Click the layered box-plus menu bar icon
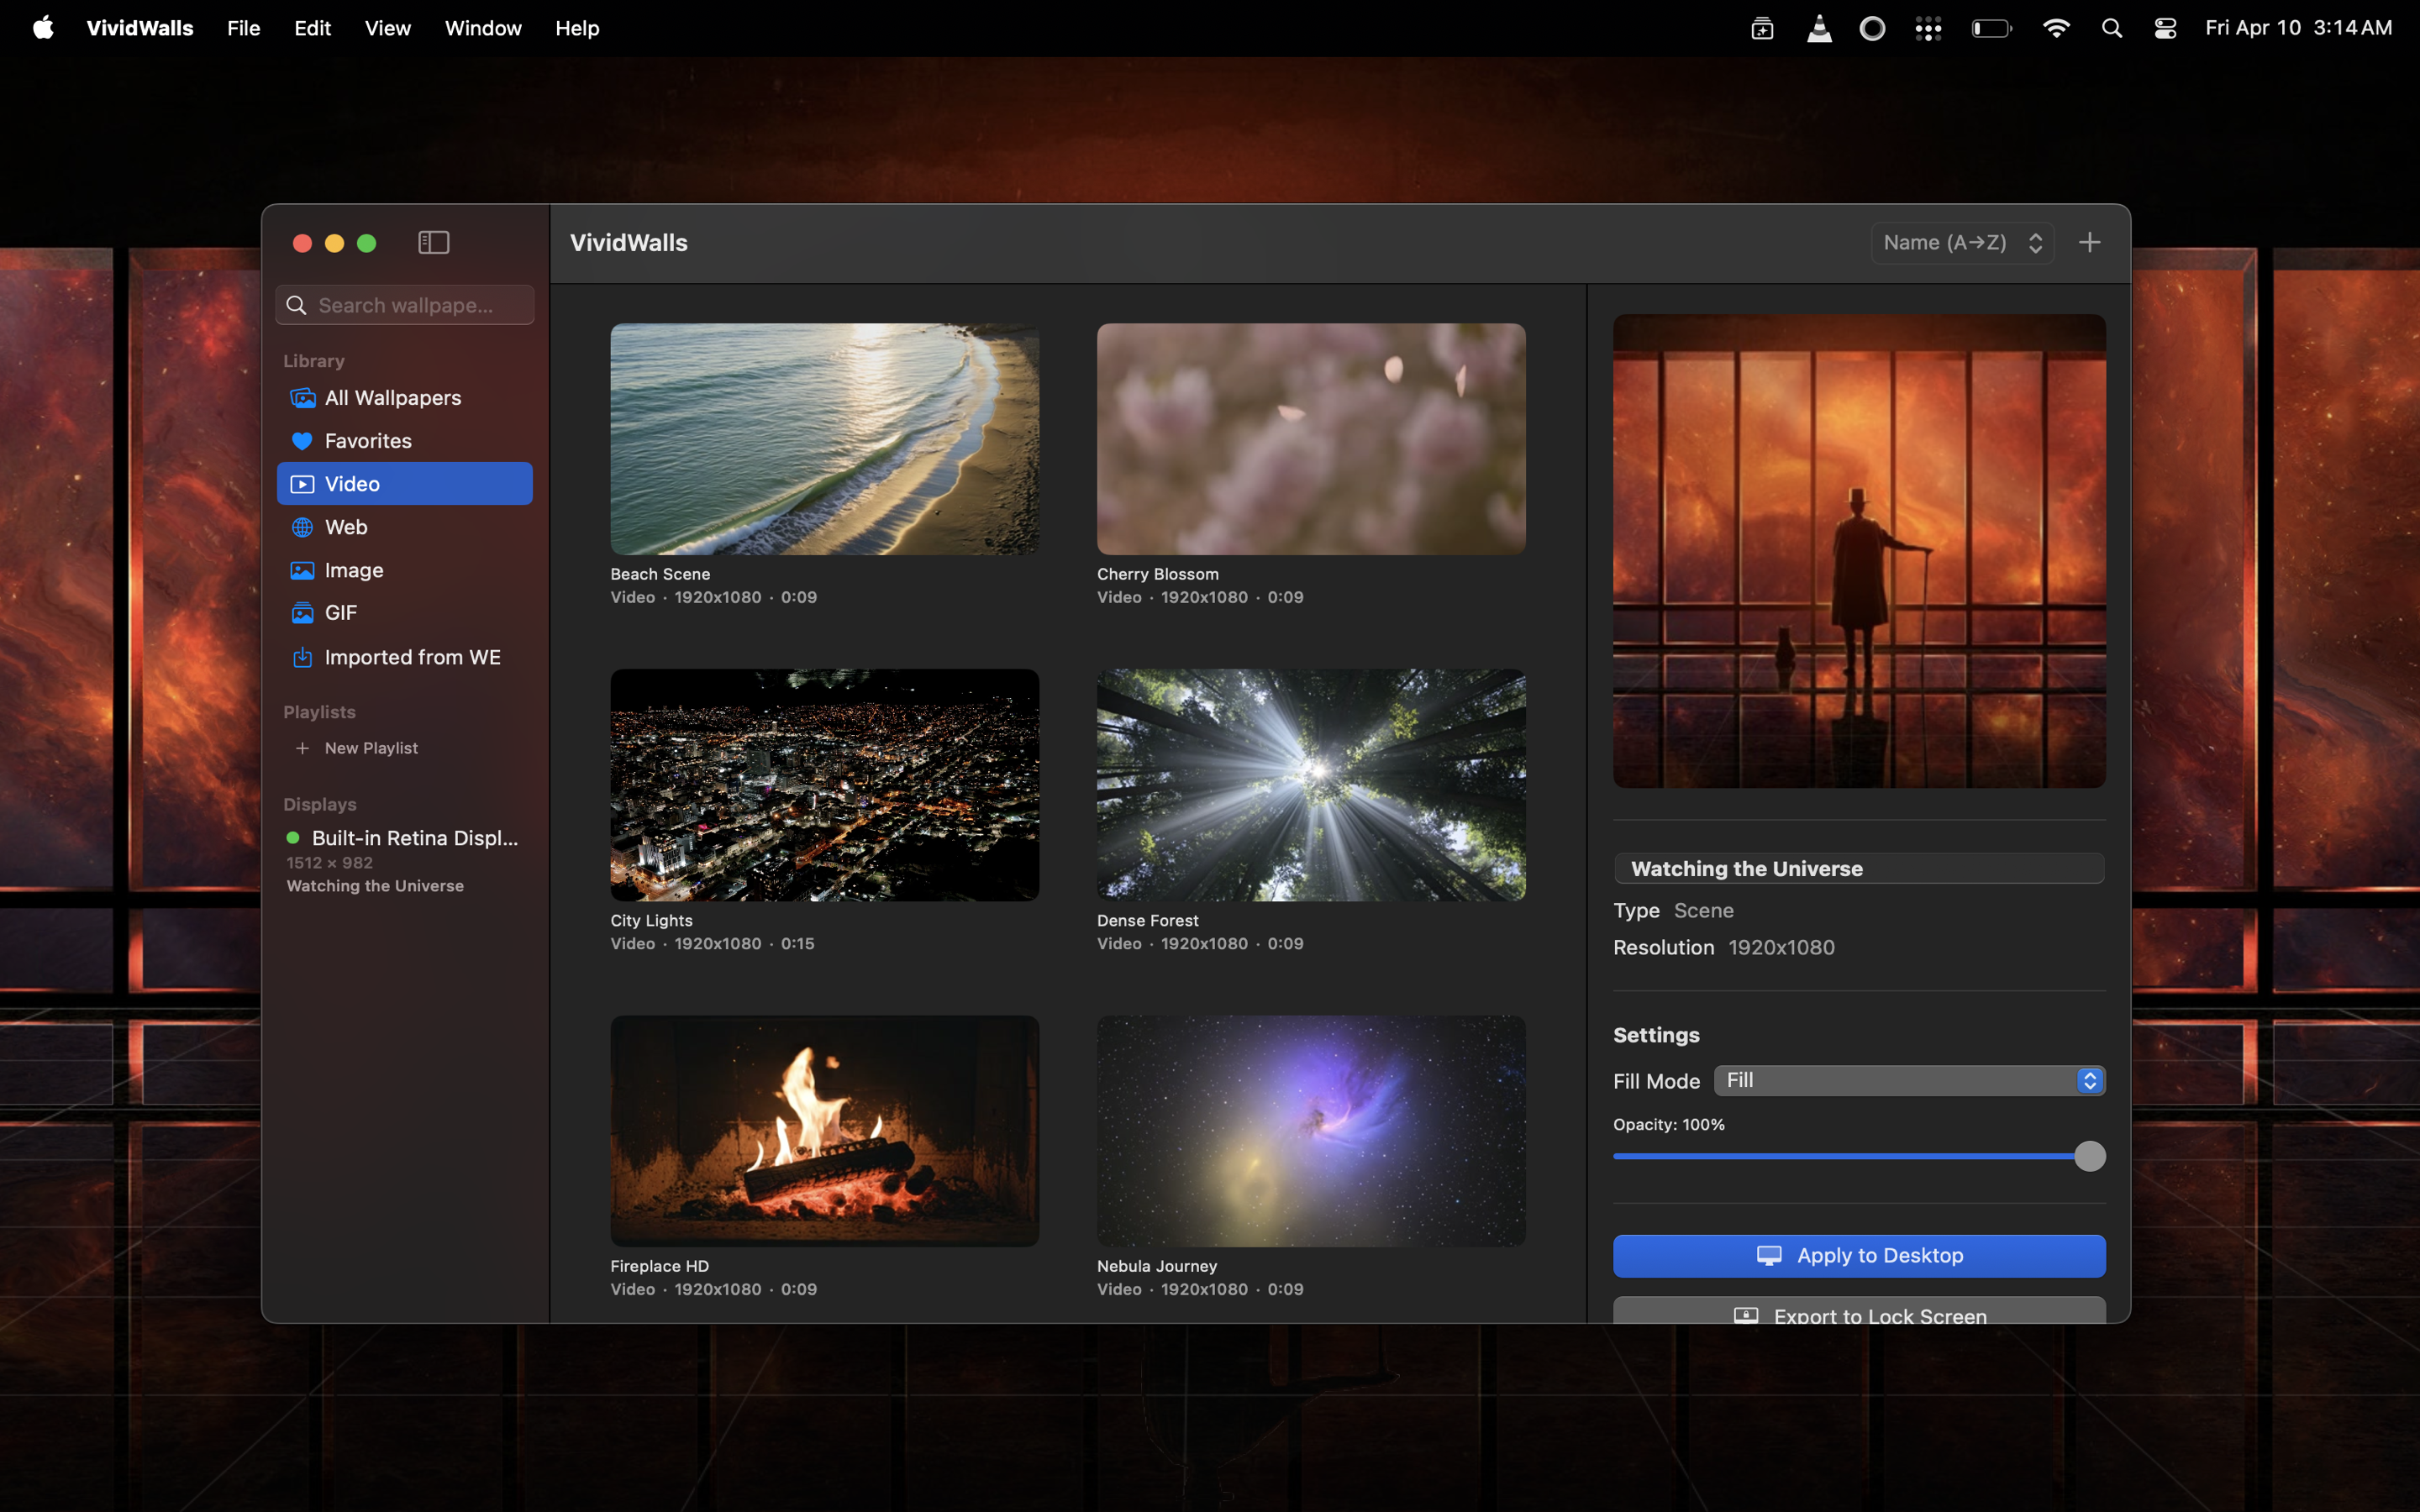The width and height of the screenshot is (2420, 1512). 1762,28
